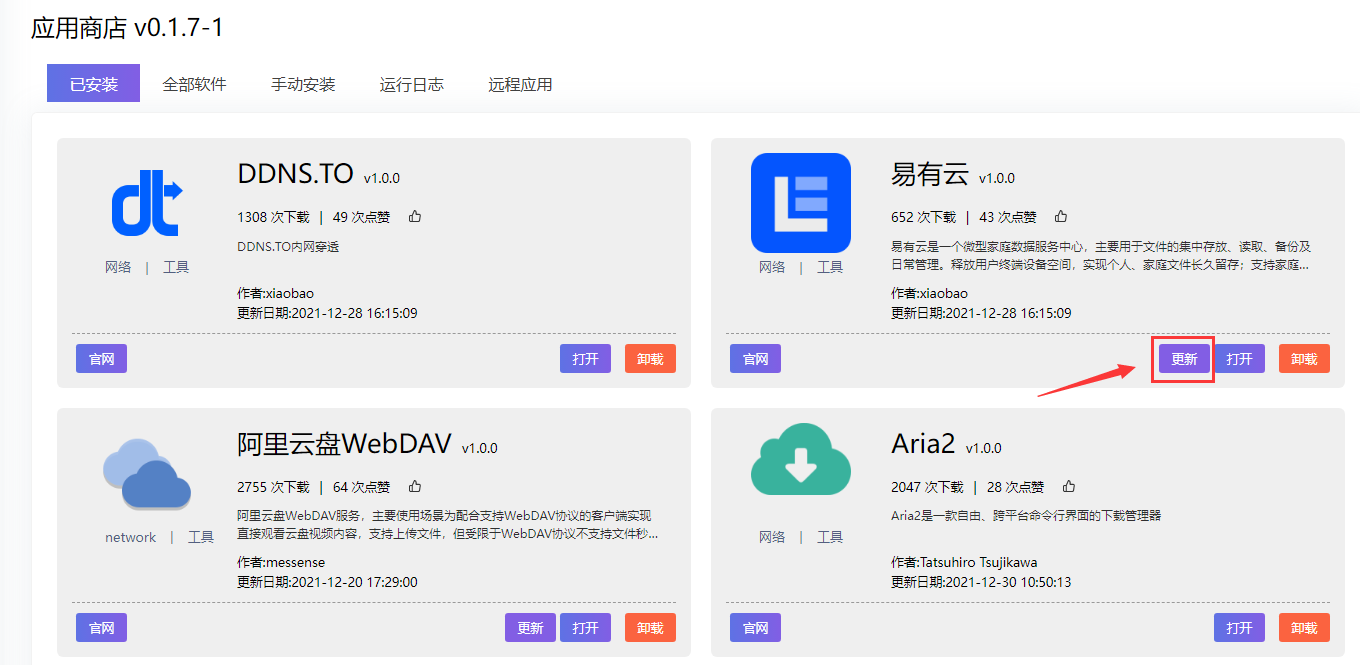The width and height of the screenshot is (1360, 665).
Task: Give Aria2 a like via thumbs-up icon
Action: [1069, 485]
